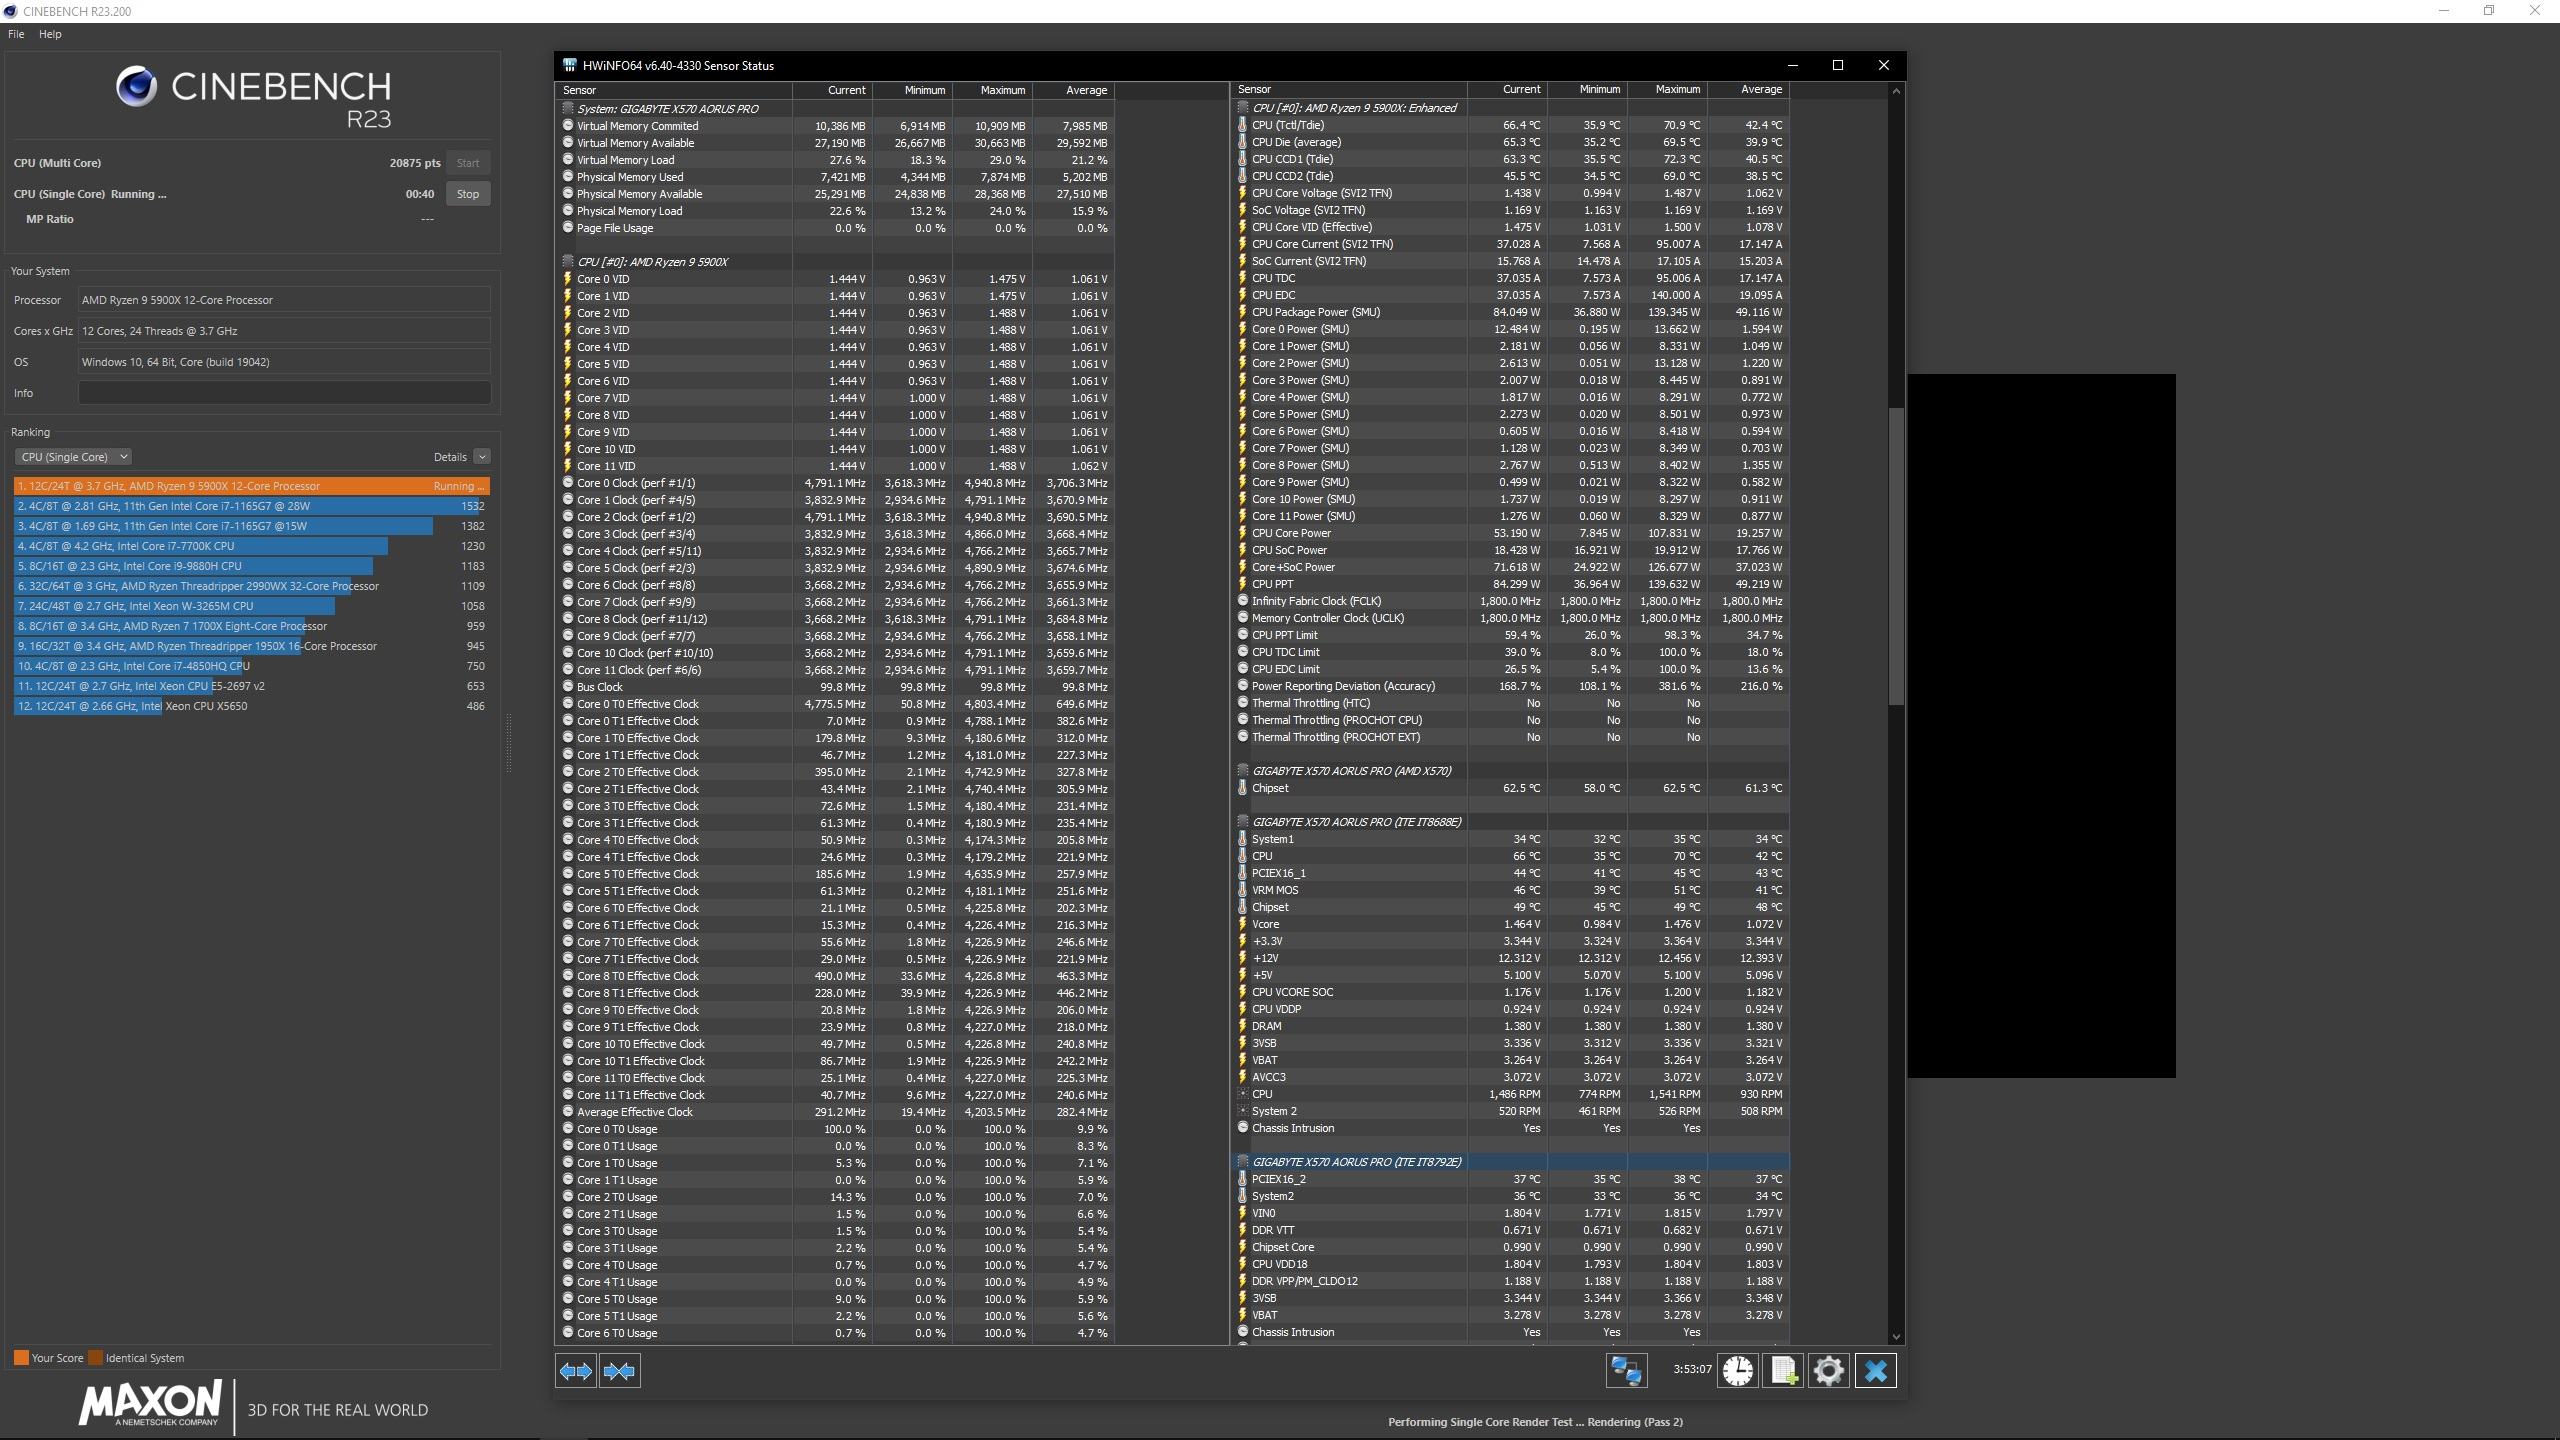Click the CPU Package Power lightning icon
The height and width of the screenshot is (1440, 2560).
click(x=1243, y=312)
